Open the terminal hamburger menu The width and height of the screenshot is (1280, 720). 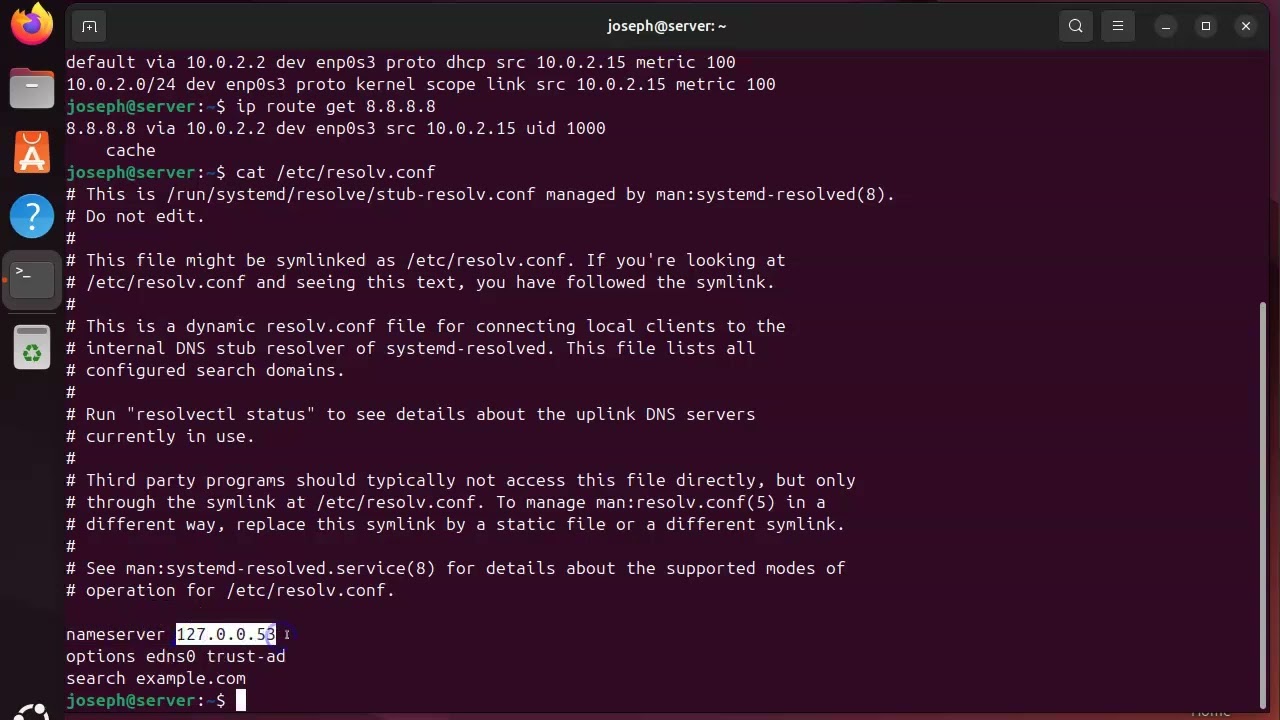1118,26
